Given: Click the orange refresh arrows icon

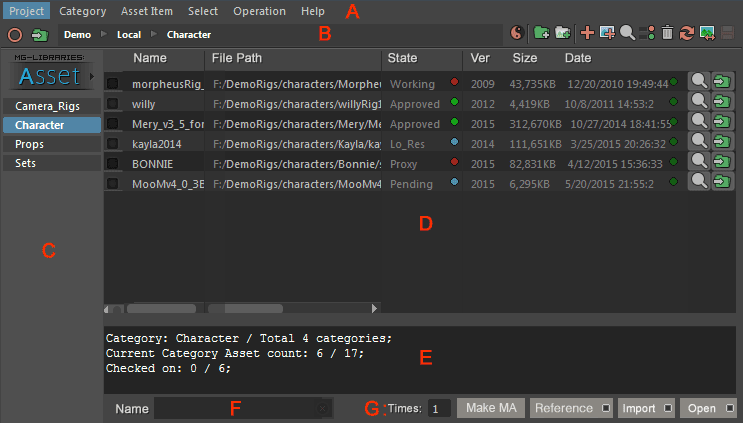Looking at the screenshot, I should click(x=687, y=33).
